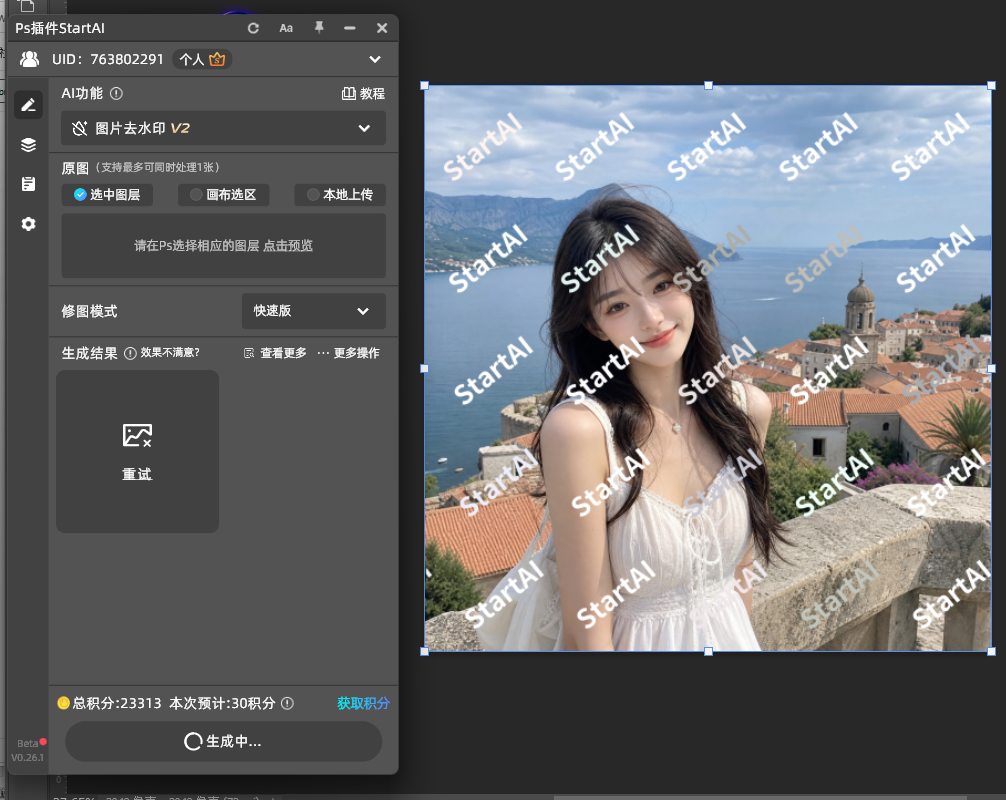Click the top-center transform handle on canvas

(x=708, y=85)
